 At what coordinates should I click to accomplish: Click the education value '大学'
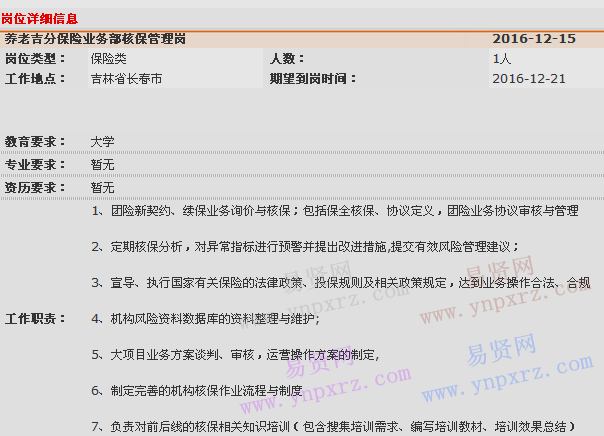click(x=102, y=142)
